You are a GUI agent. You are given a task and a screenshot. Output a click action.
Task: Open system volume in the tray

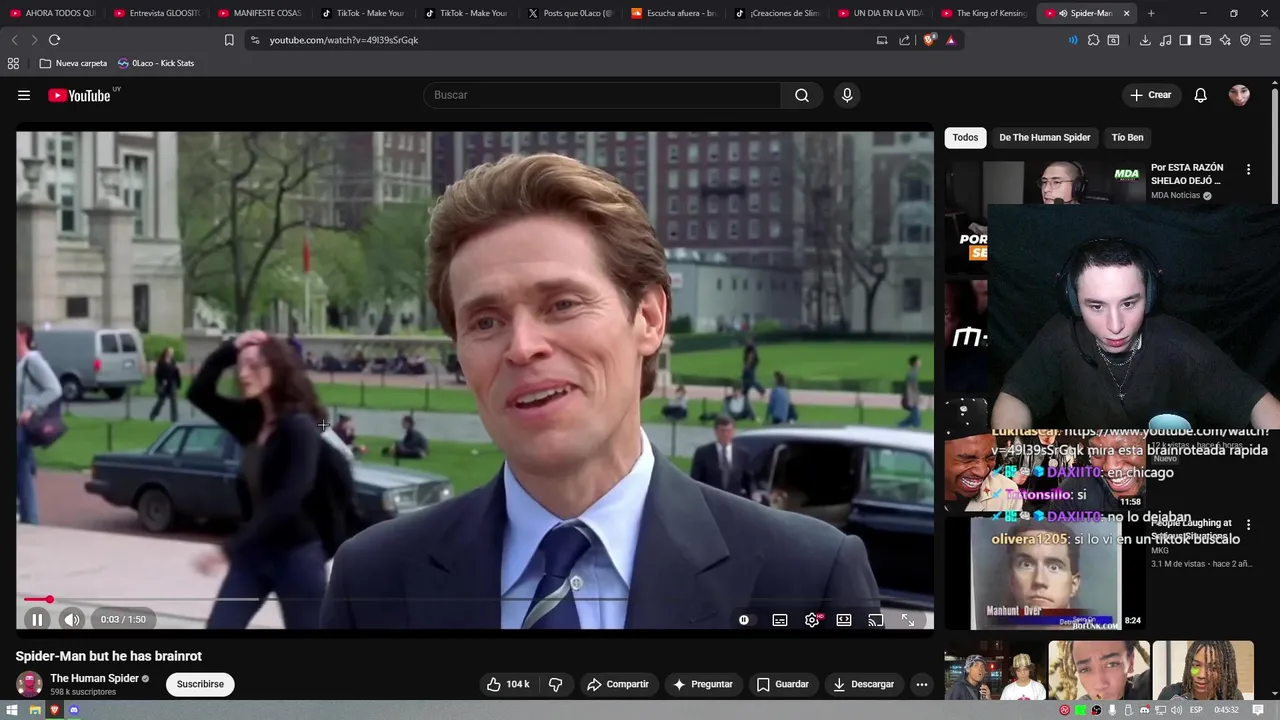click(x=1176, y=710)
